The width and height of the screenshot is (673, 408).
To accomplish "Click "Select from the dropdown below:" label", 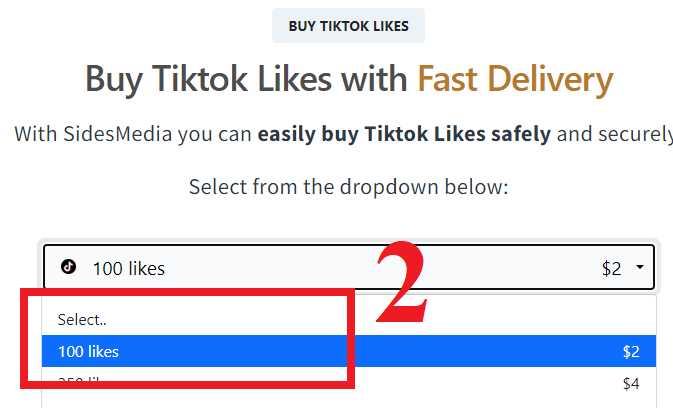I will point(349,187).
